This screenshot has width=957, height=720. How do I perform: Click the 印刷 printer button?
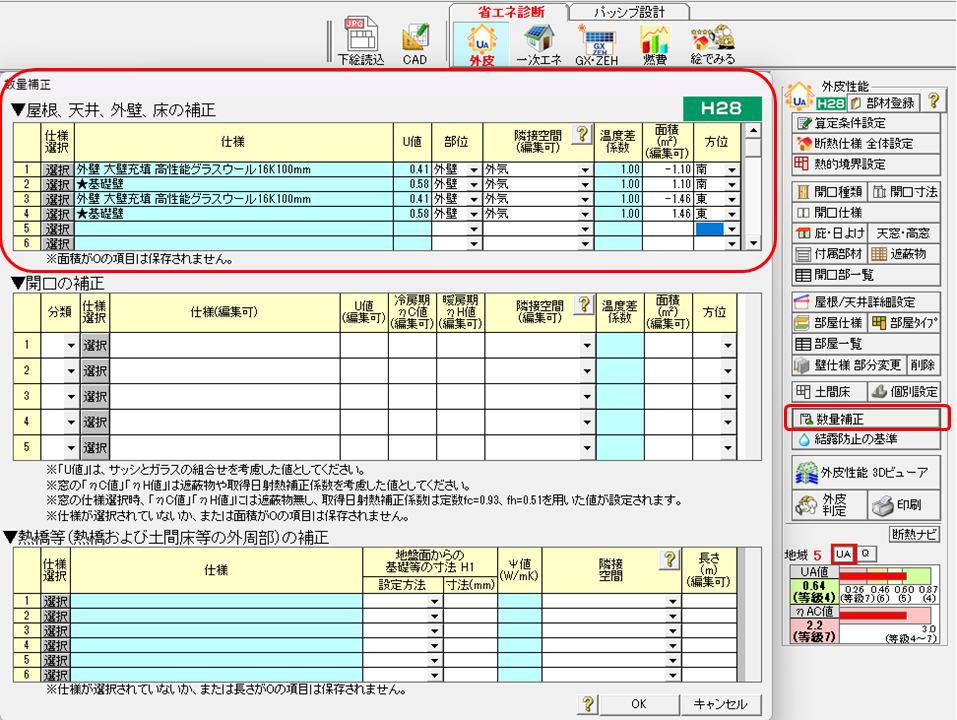(905, 504)
